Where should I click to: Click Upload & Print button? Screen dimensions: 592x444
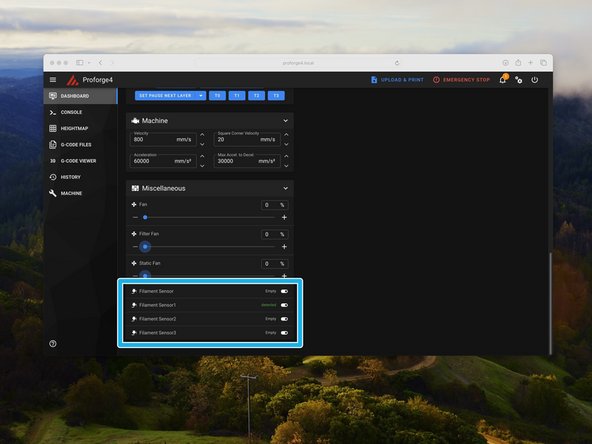(x=397, y=80)
